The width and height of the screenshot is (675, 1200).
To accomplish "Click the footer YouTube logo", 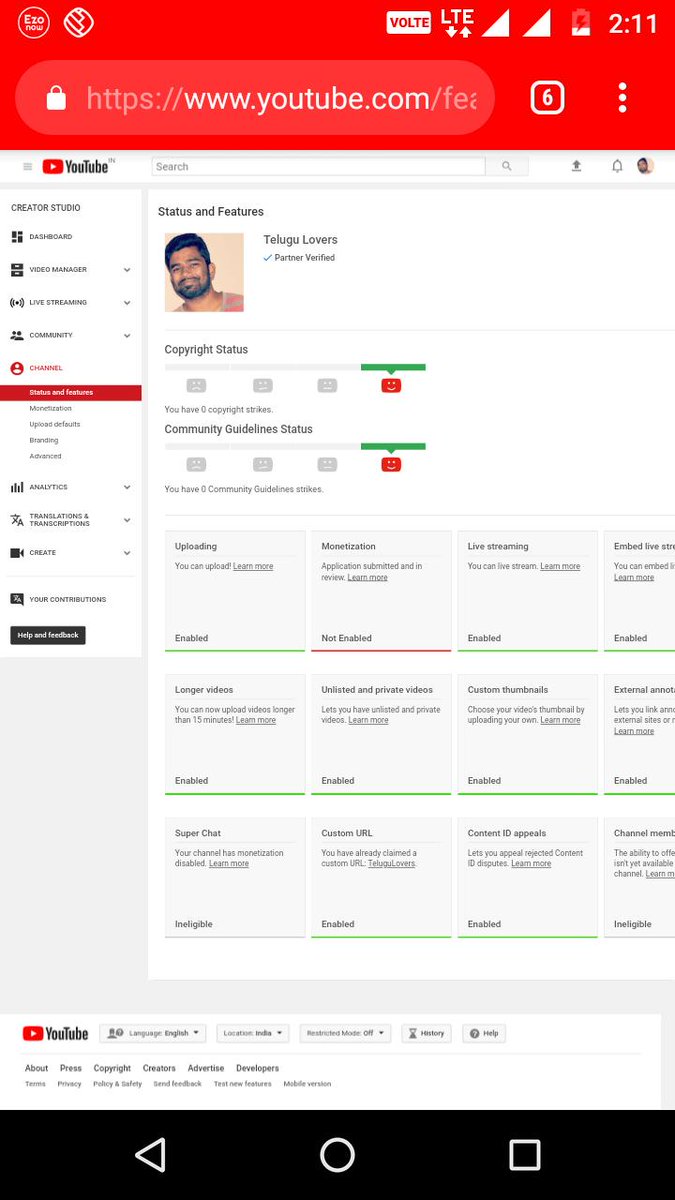I will click(55, 1034).
